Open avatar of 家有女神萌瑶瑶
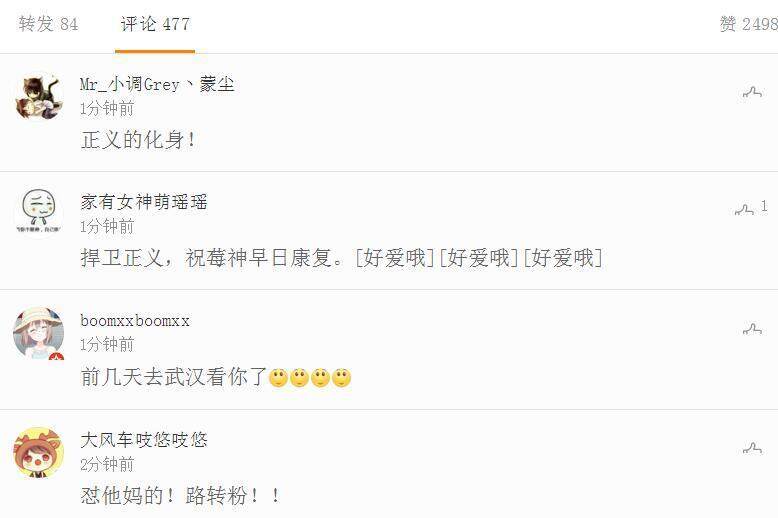 [38, 212]
